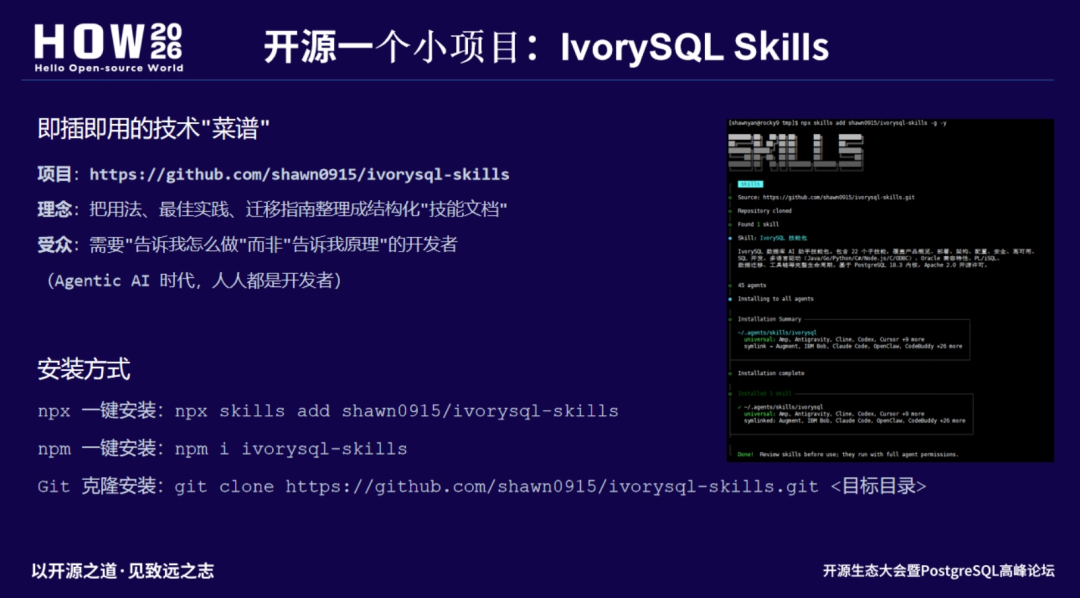Image resolution: width=1080 pixels, height=598 pixels.
Task: Click the '理念' line about 结构化"技能文档"
Action: point(273,209)
